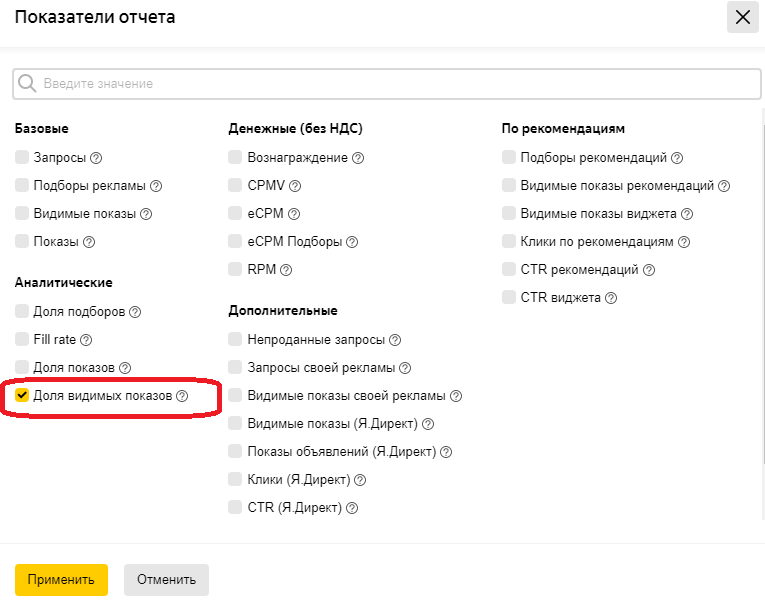
Task: Open hint for CTR виджета
Action: 611,298
